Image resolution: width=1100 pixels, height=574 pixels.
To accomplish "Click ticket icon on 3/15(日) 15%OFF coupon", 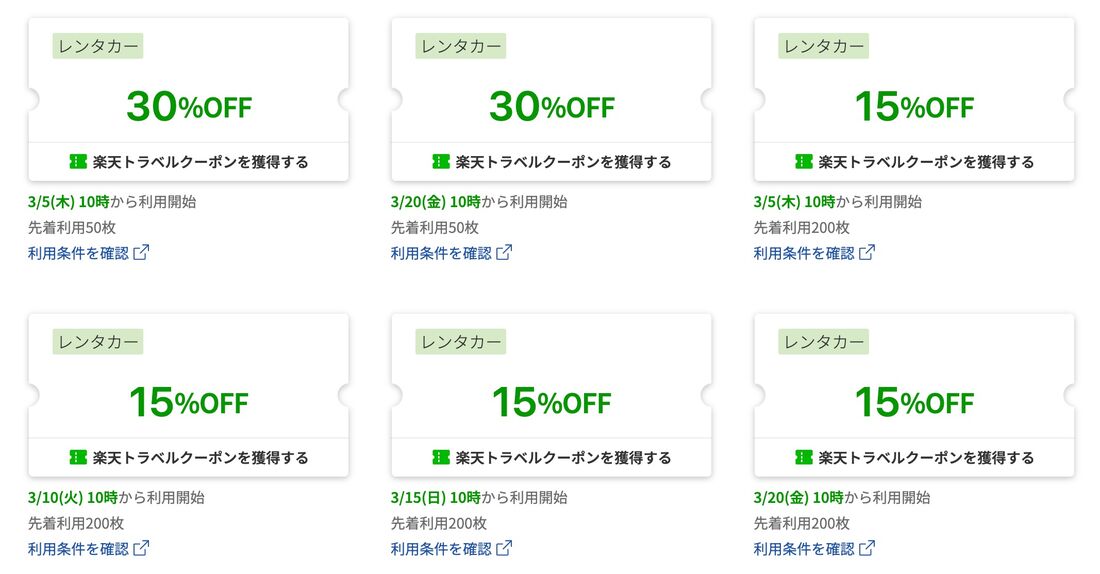I will pyautogui.click(x=441, y=458).
